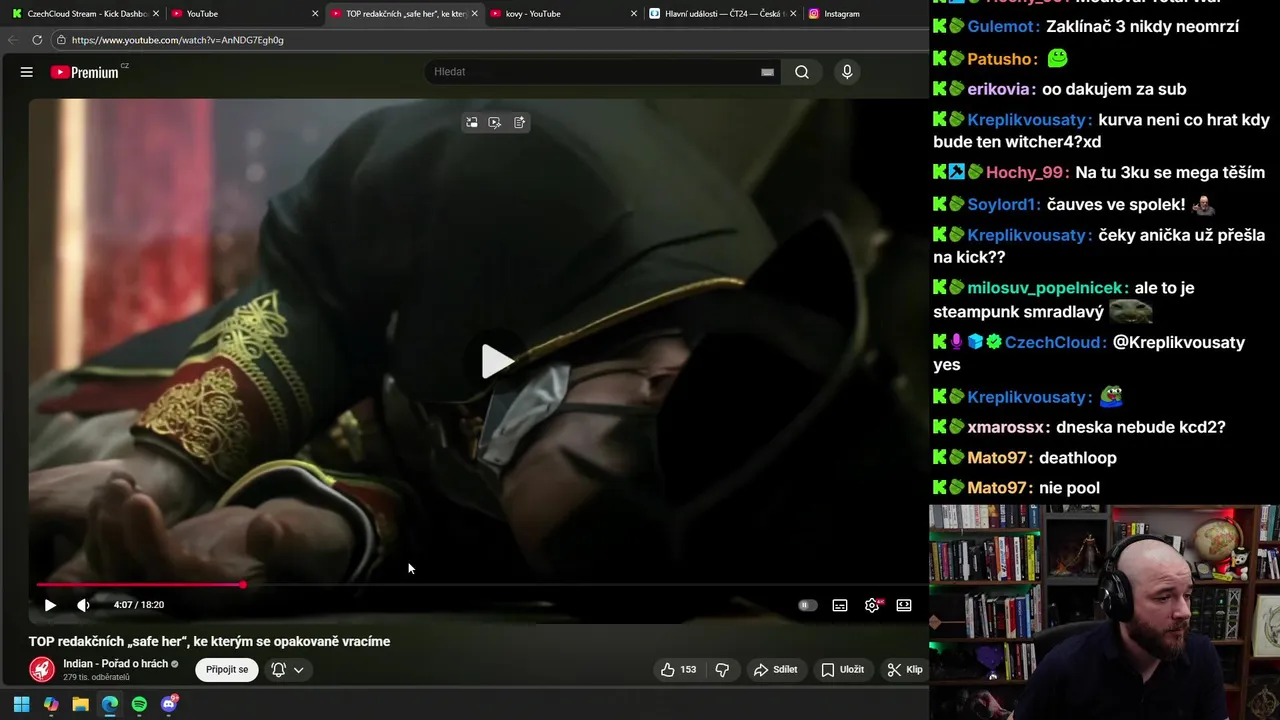The height and width of the screenshot is (720, 1280).
Task: Open Microsoft Edge taskbar icon
Action: click(x=110, y=704)
